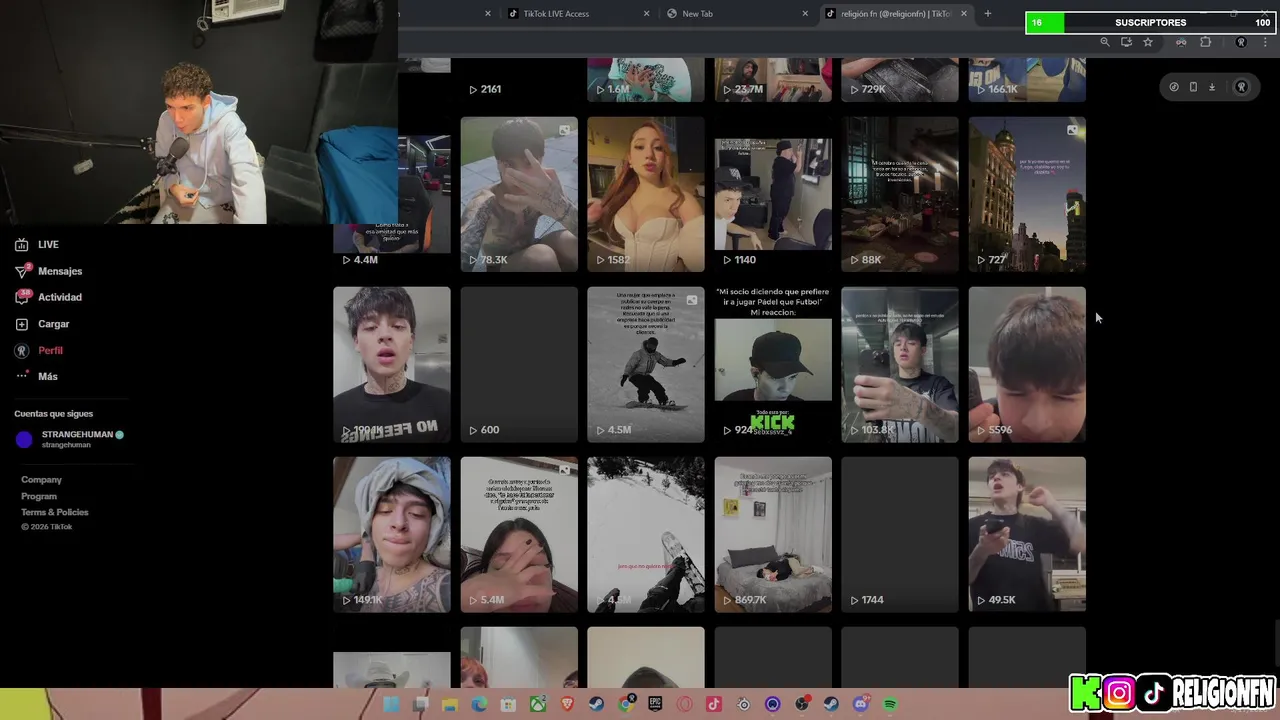Viewport: 1280px width, 720px height.
Task: Click the browser zoom magnifier icon
Action: (x=1105, y=42)
